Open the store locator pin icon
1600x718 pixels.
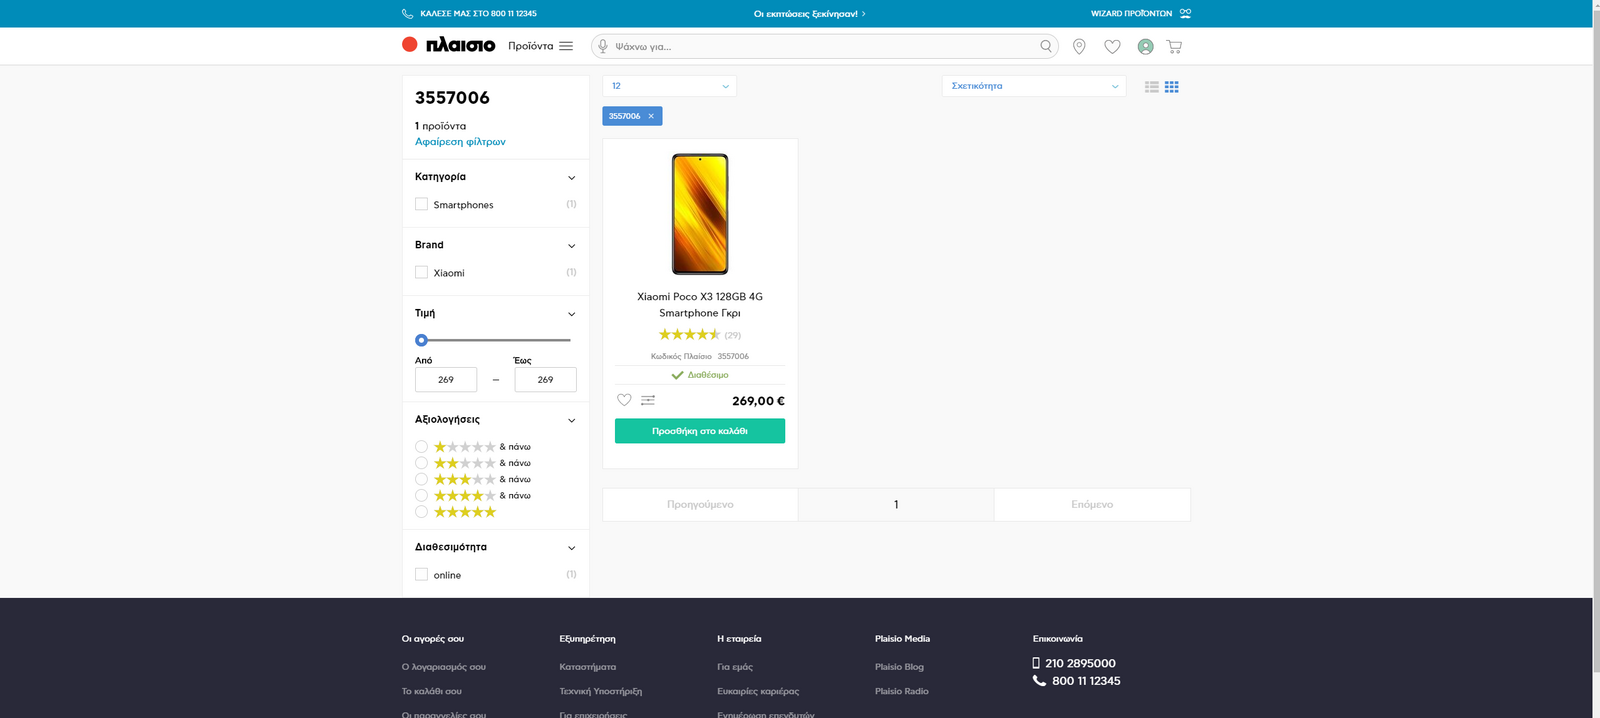click(1079, 46)
